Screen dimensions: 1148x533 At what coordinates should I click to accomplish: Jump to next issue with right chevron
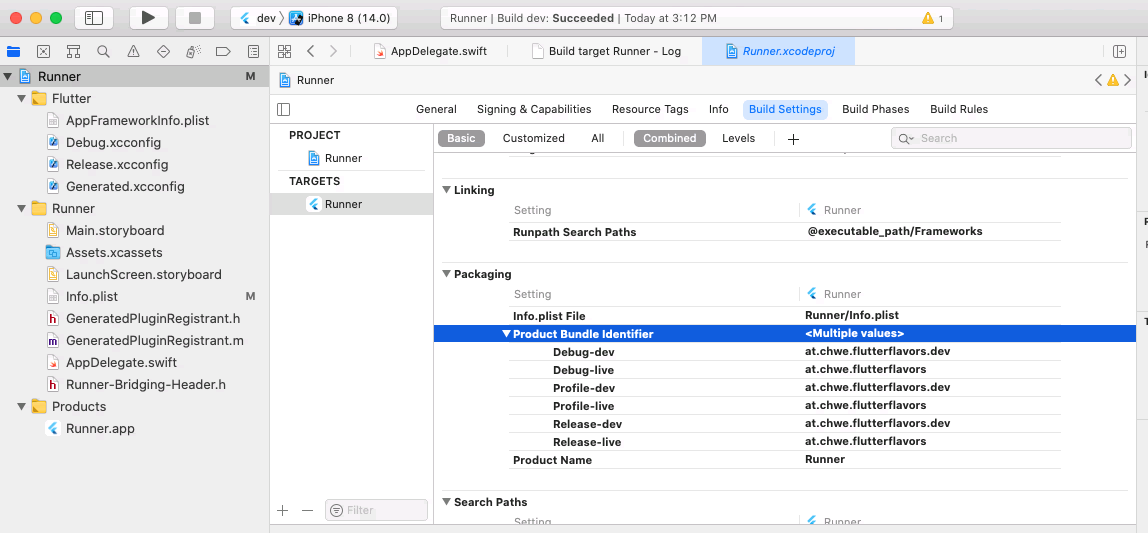point(1127,80)
